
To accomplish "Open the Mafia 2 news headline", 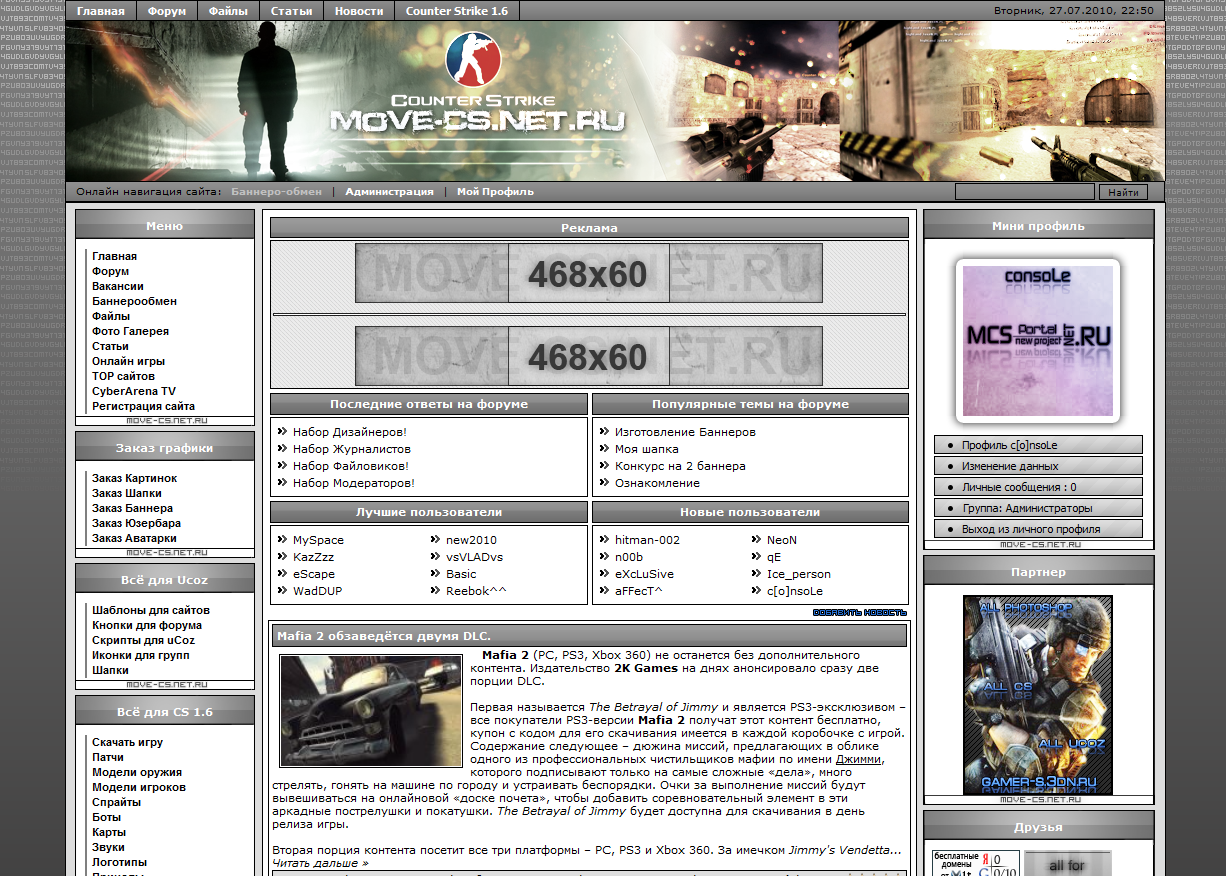I will pos(384,636).
